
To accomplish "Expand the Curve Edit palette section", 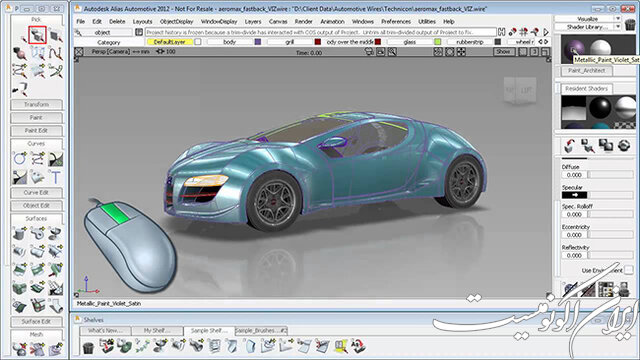I will (x=36, y=193).
